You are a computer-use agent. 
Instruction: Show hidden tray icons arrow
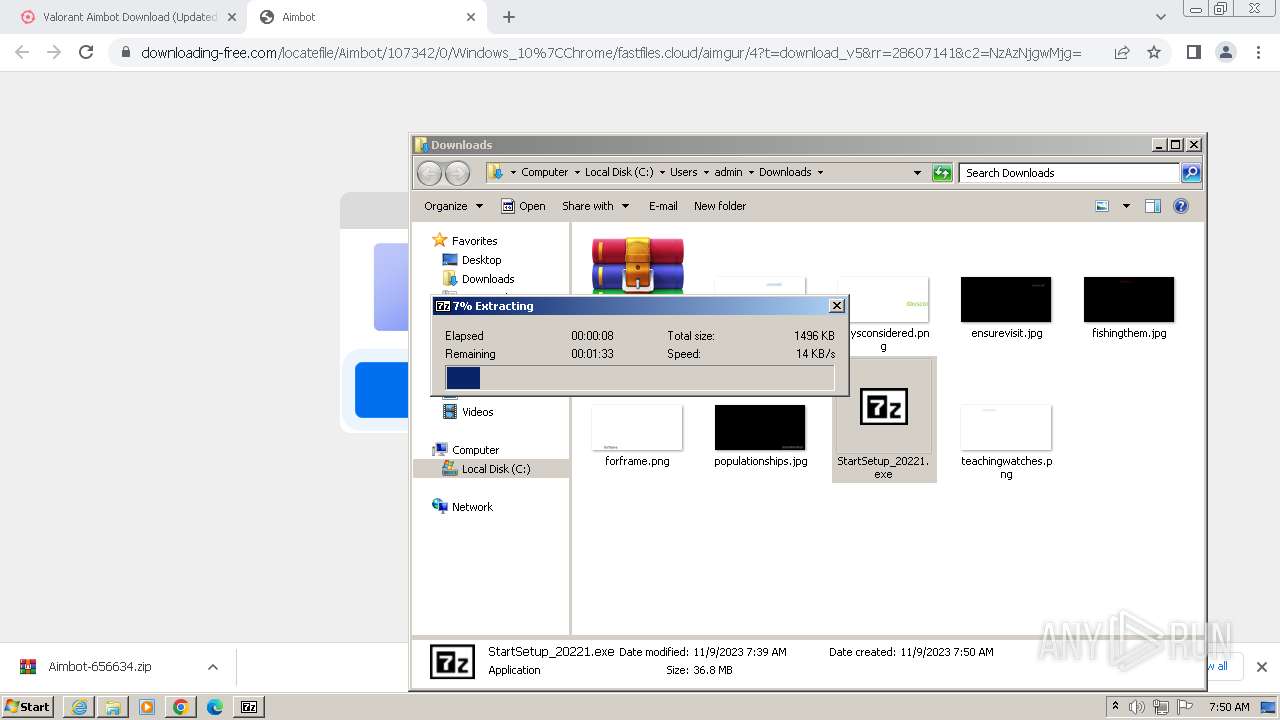coord(1115,707)
